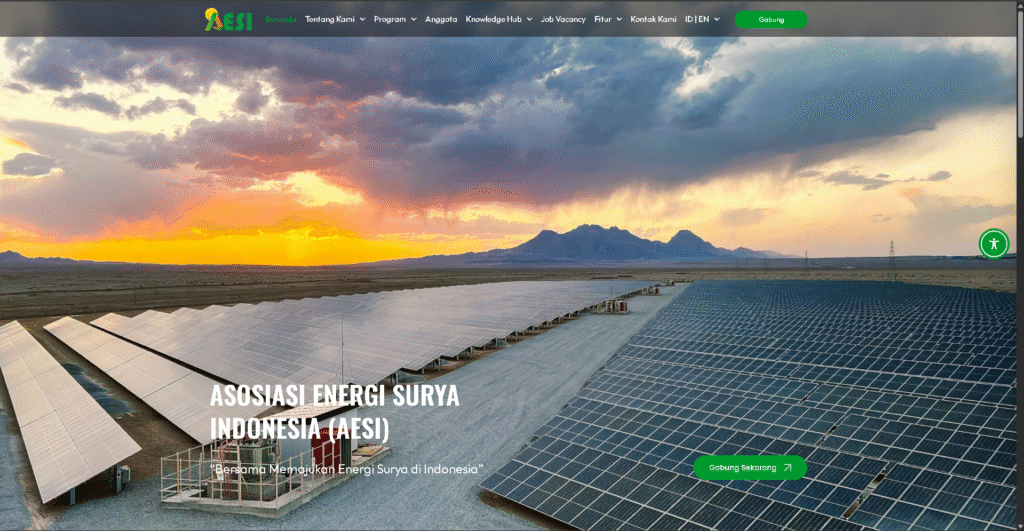Expand the Knowledge Hub chevron
The width and height of the screenshot is (1024, 531).
pyautogui.click(x=529, y=20)
